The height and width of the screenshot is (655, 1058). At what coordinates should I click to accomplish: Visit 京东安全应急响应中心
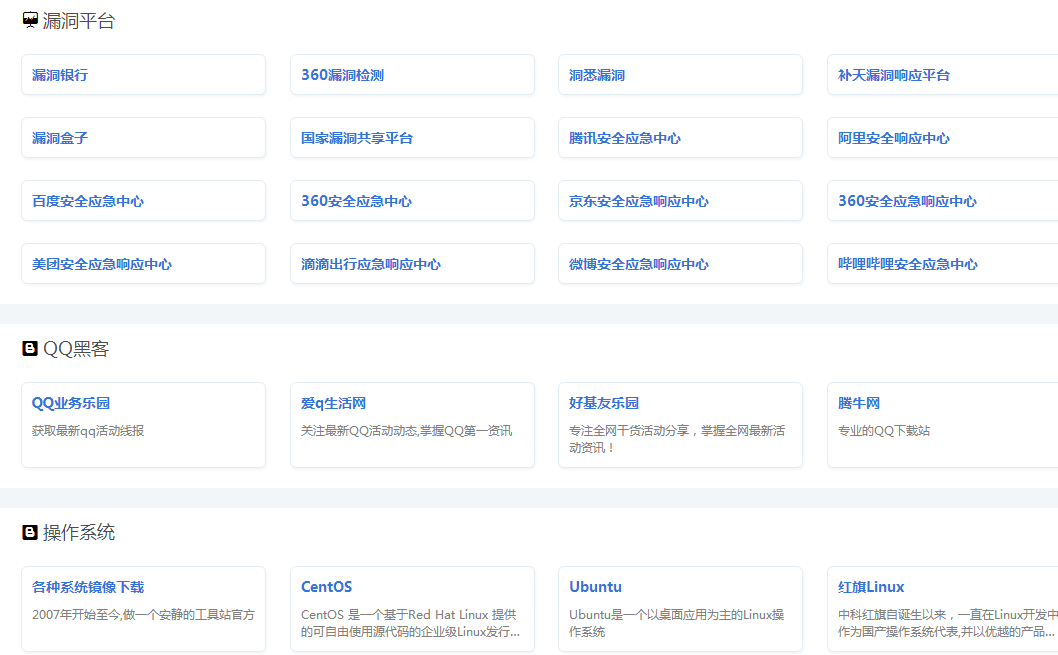(639, 201)
